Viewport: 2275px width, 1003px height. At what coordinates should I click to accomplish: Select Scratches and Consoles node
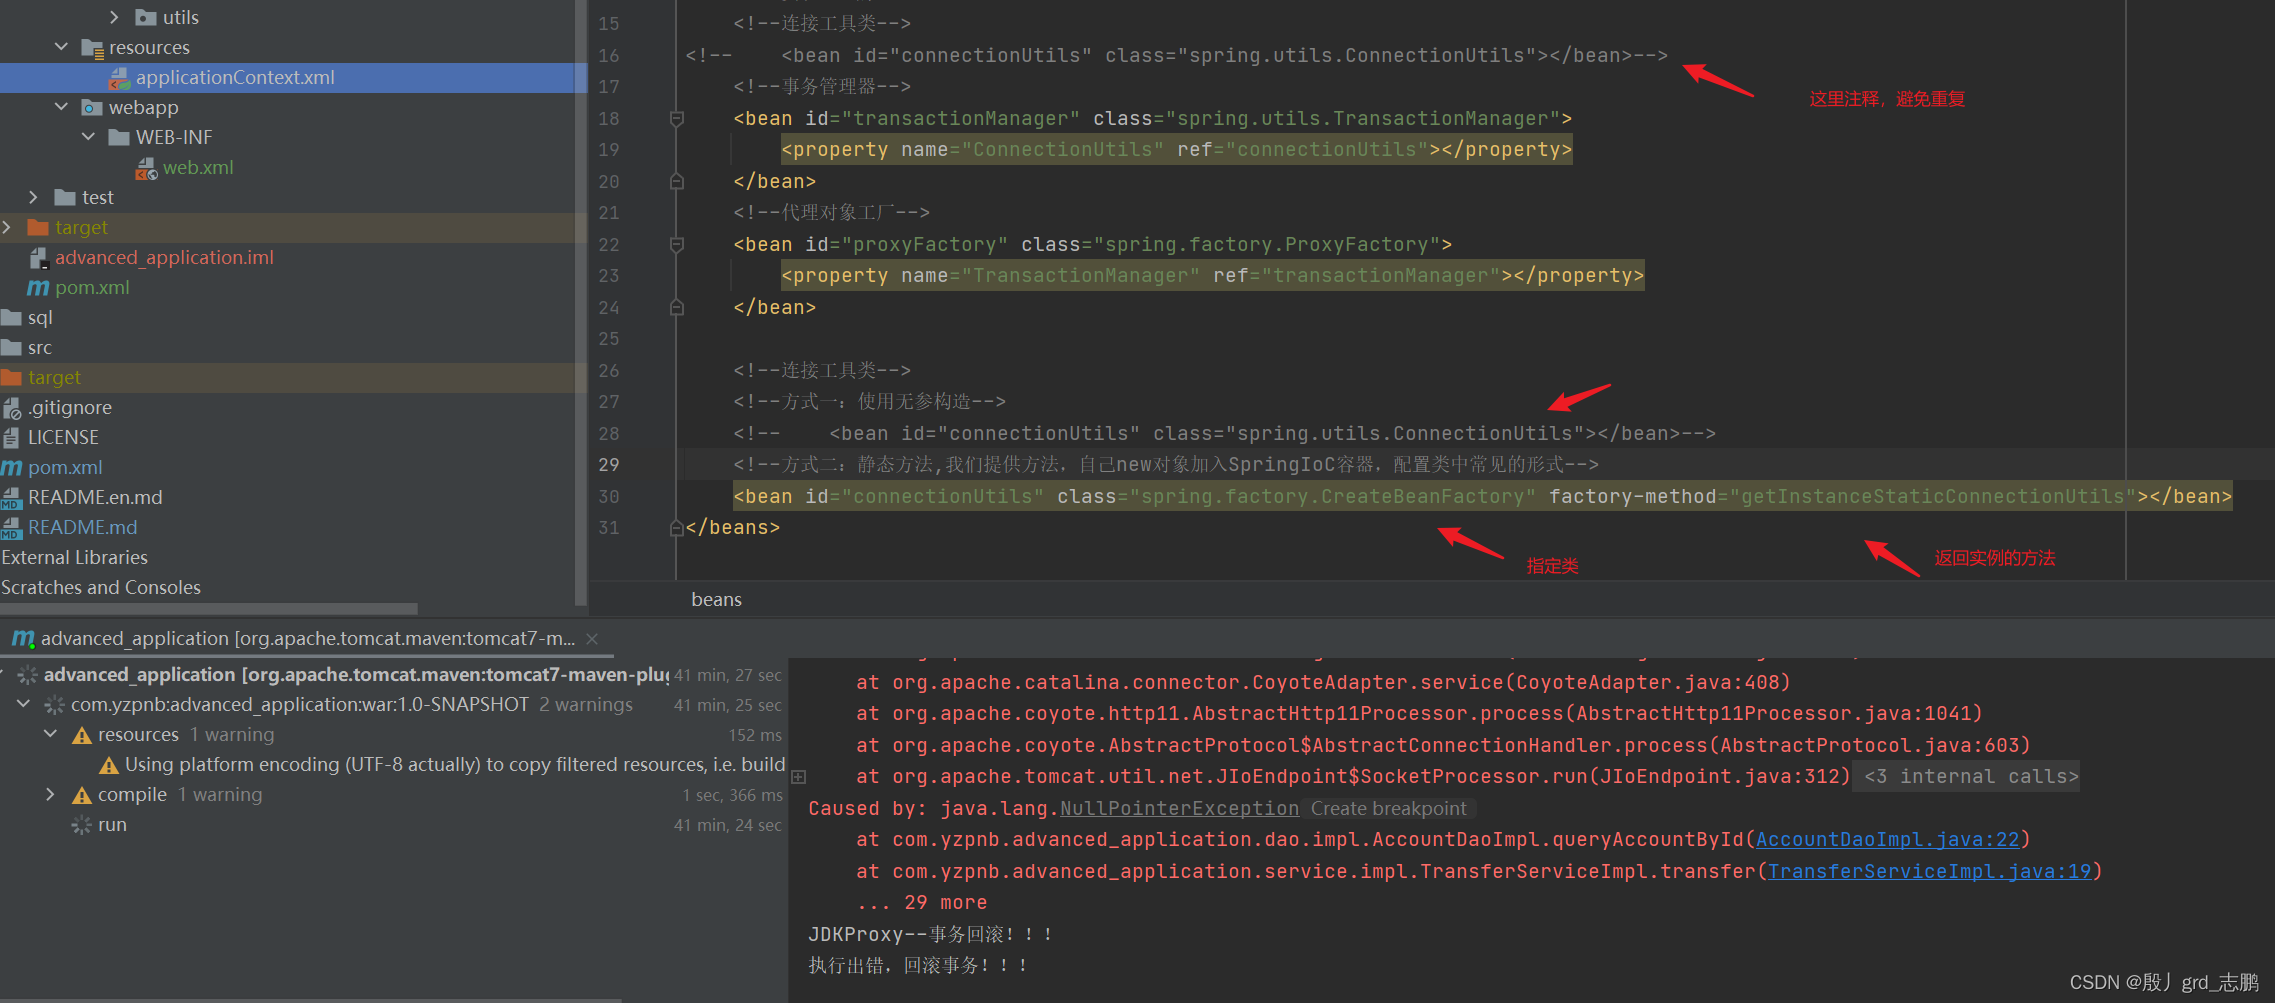pyautogui.click(x=101, y=587)
